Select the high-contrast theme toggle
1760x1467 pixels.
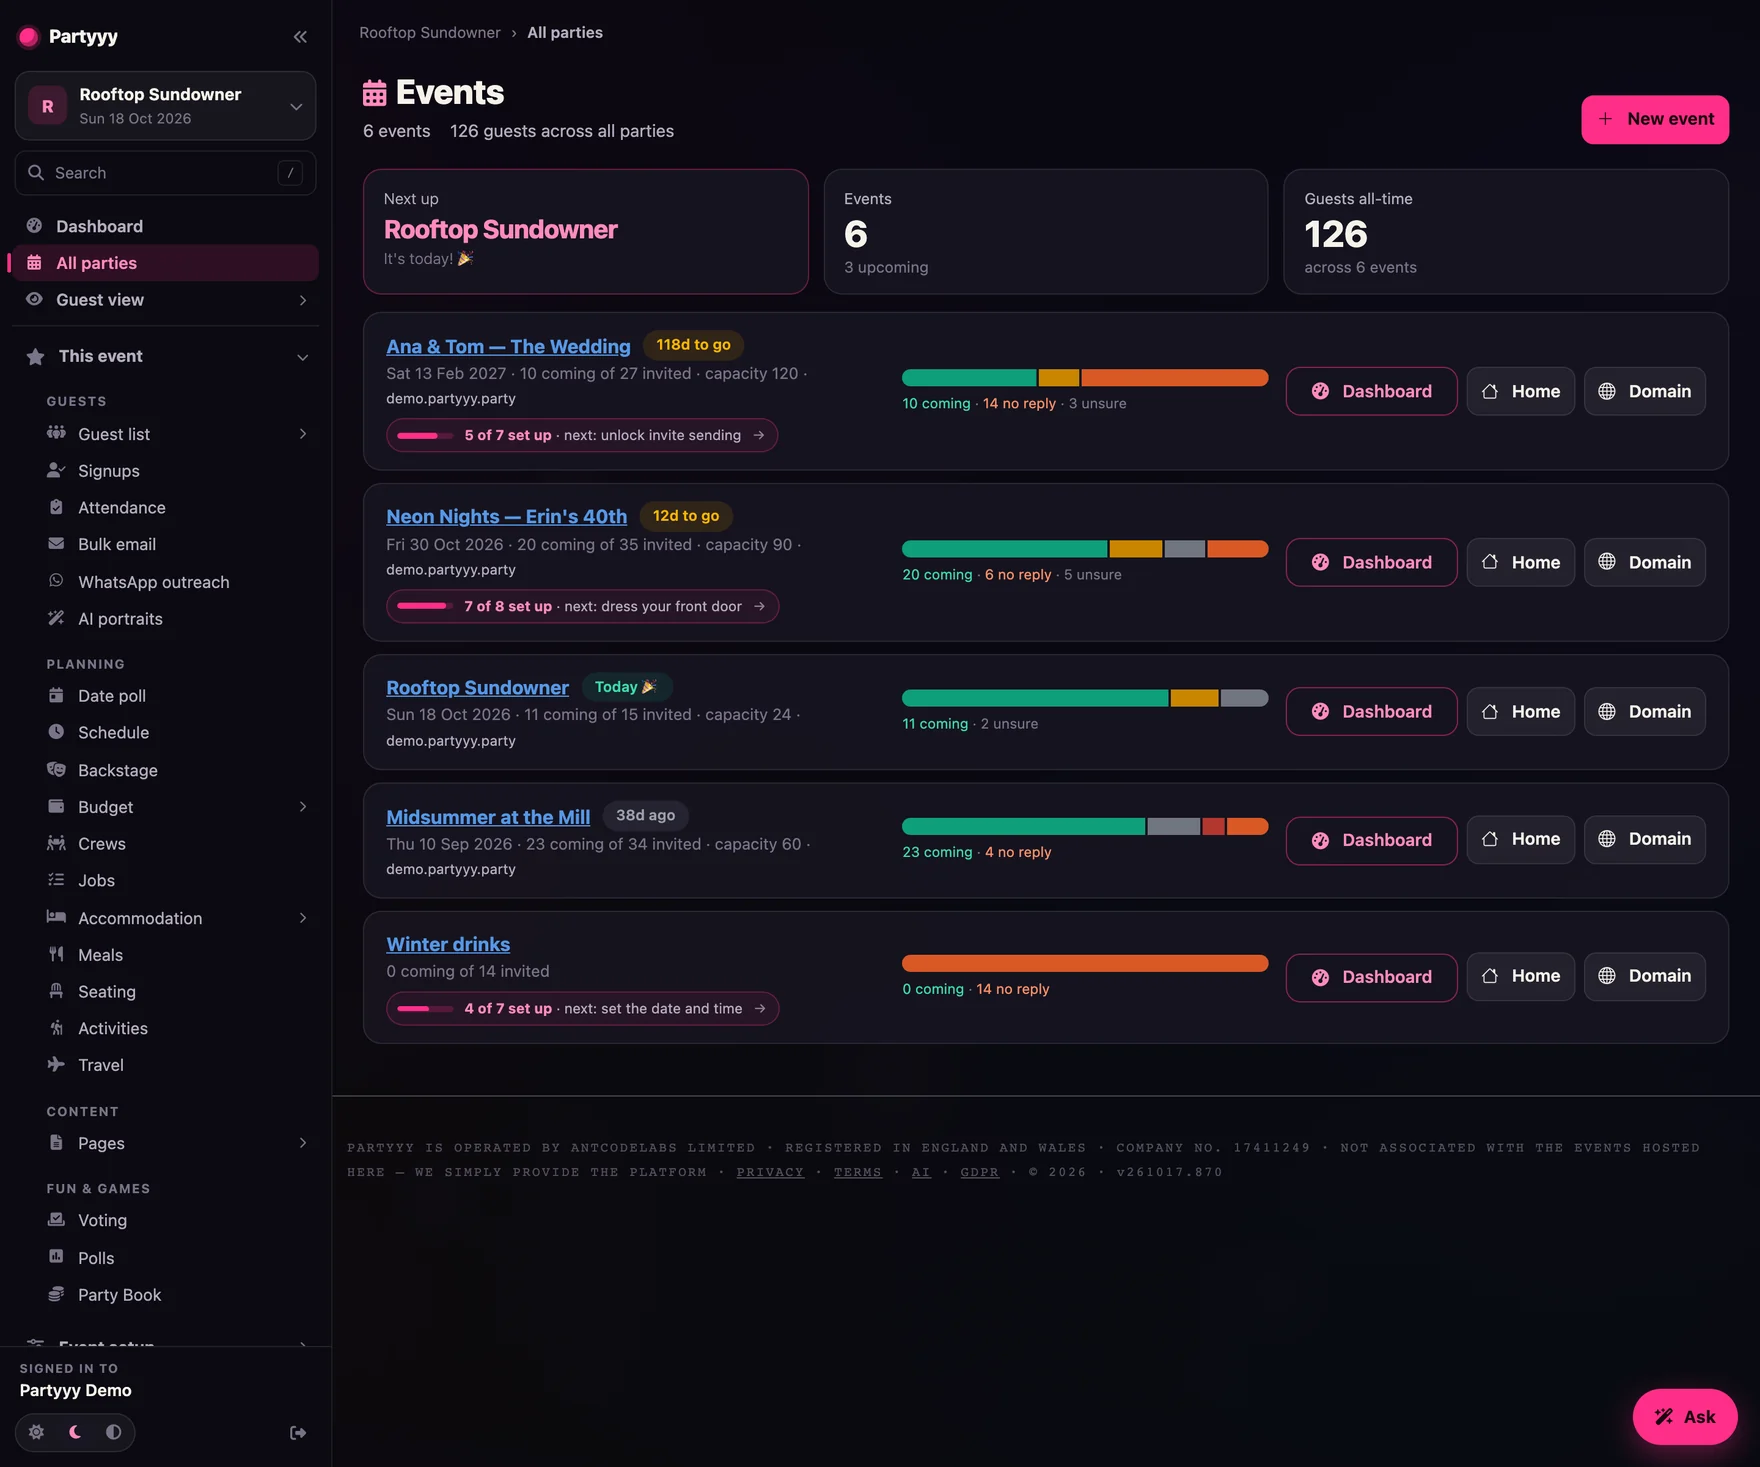click(x=114, y=1432)
